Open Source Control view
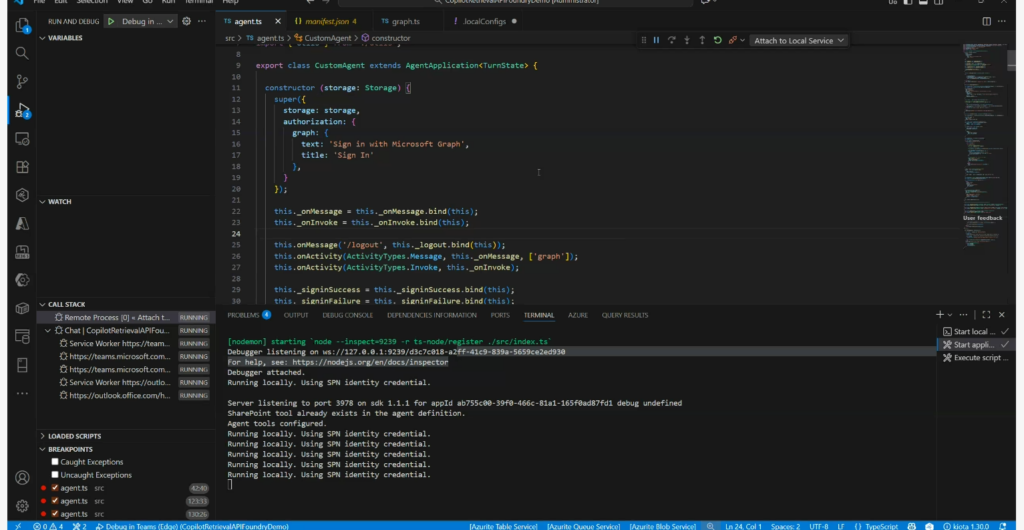 pyautogui.click(x=22, y=82)
